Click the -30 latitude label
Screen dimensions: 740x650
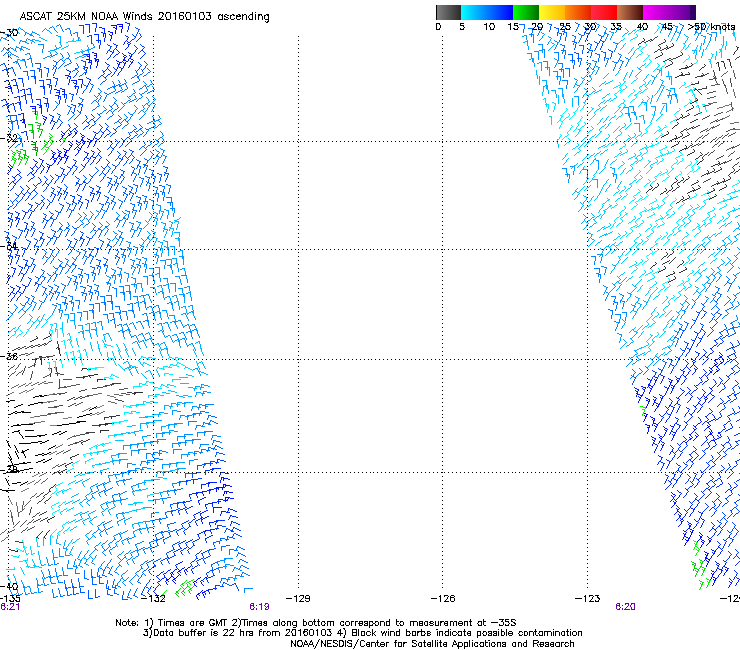(9, 33)
